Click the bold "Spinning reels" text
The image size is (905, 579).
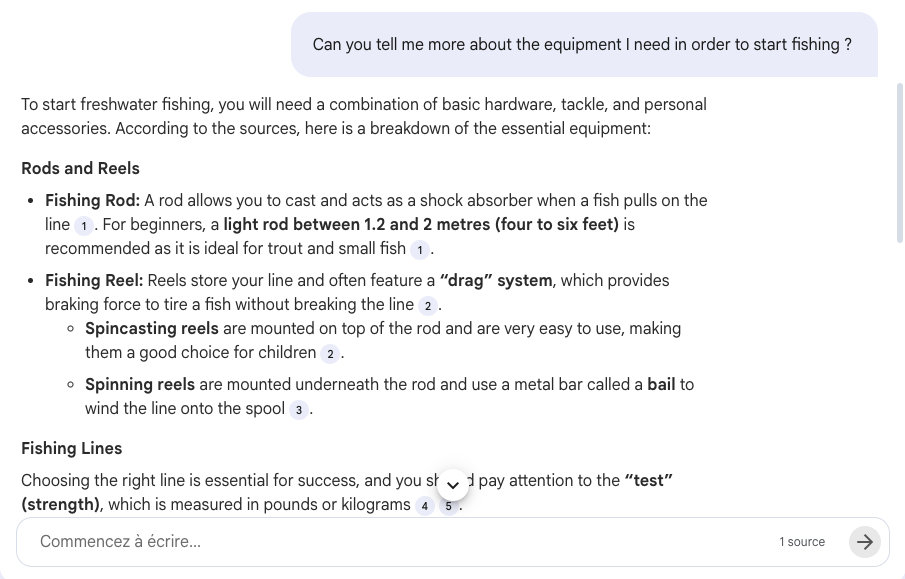point(140,384)
